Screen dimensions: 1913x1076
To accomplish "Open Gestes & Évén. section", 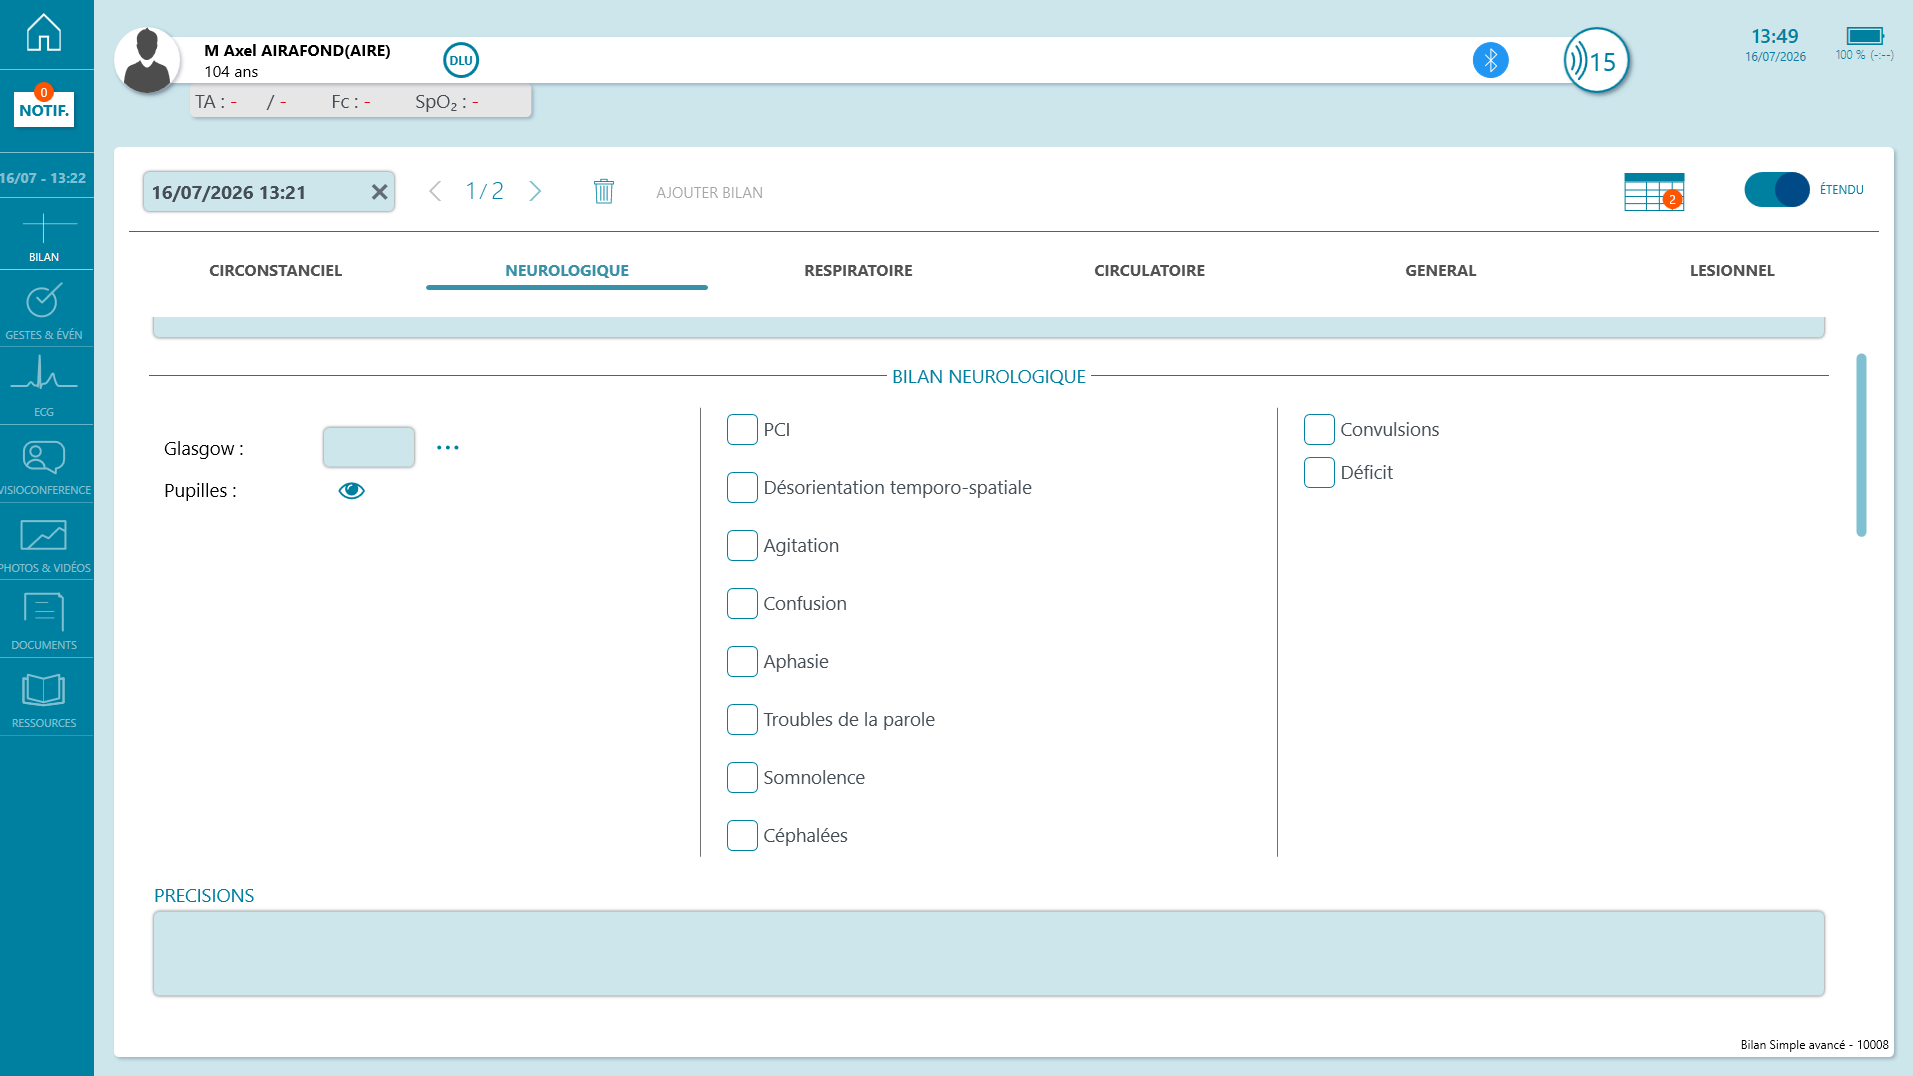I will coord(44,311).
